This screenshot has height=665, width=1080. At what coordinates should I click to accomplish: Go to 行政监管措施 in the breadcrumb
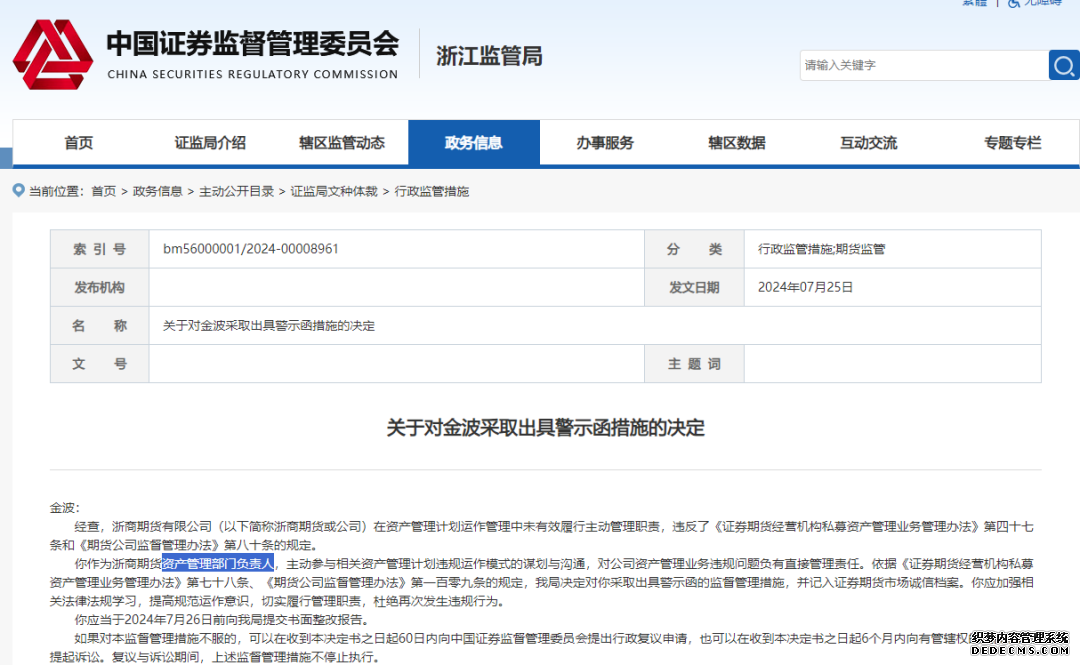(x=432, y=192)
